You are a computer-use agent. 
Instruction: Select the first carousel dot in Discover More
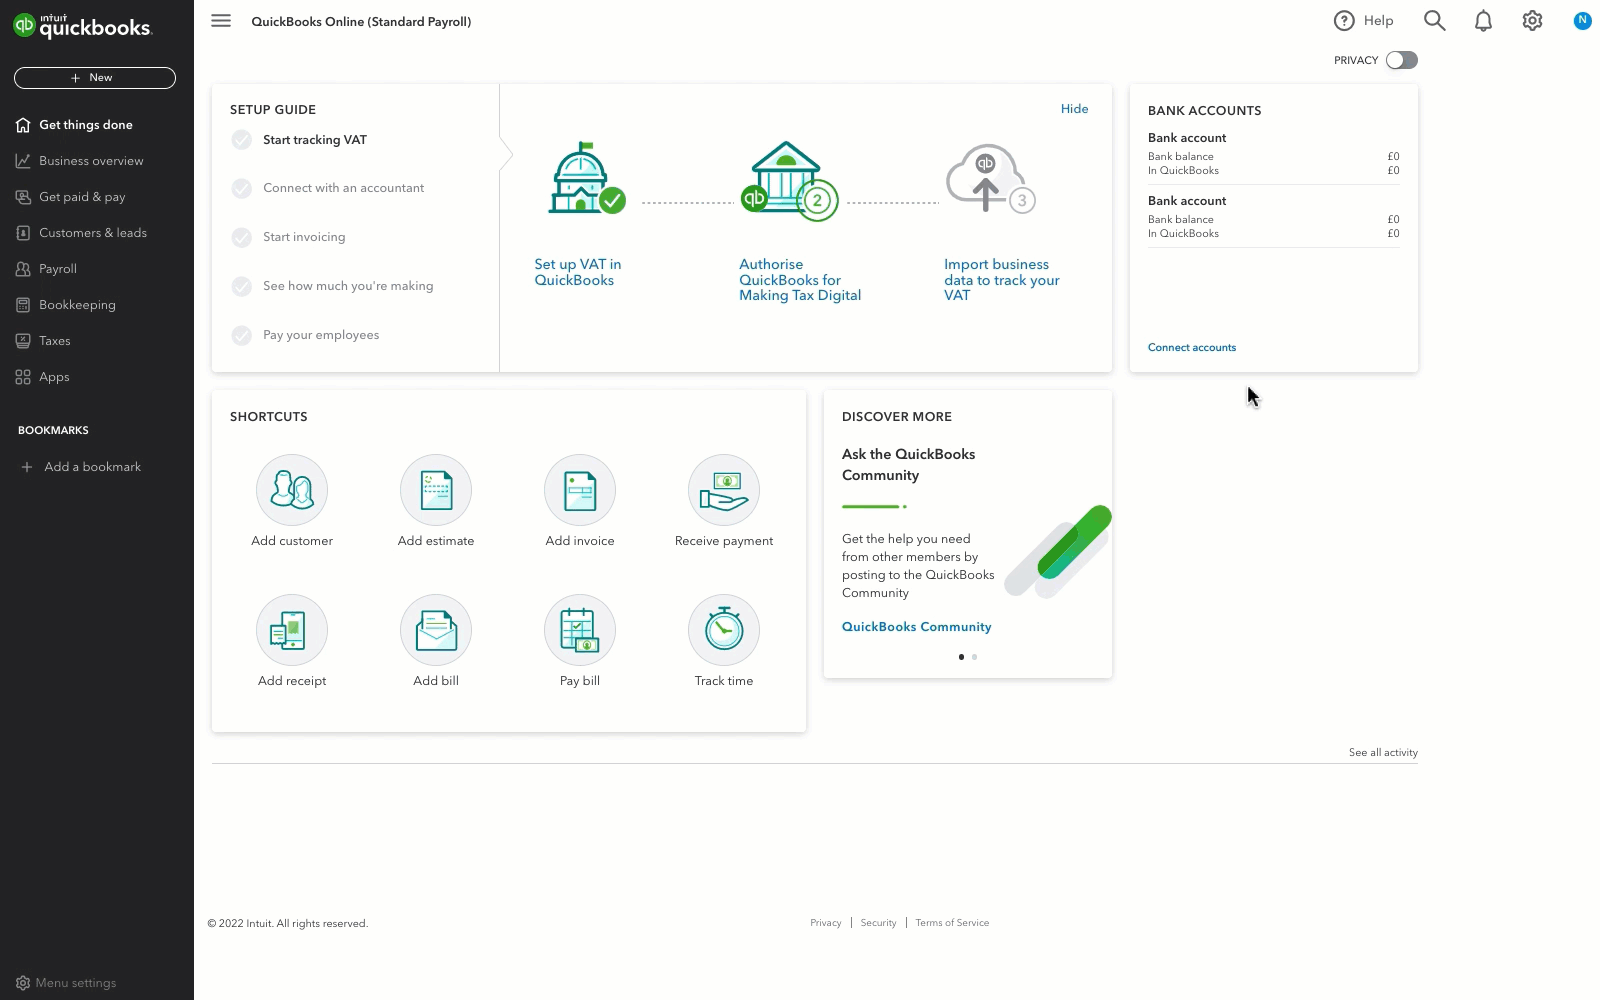pyautogui.click(x=961, y=657)
